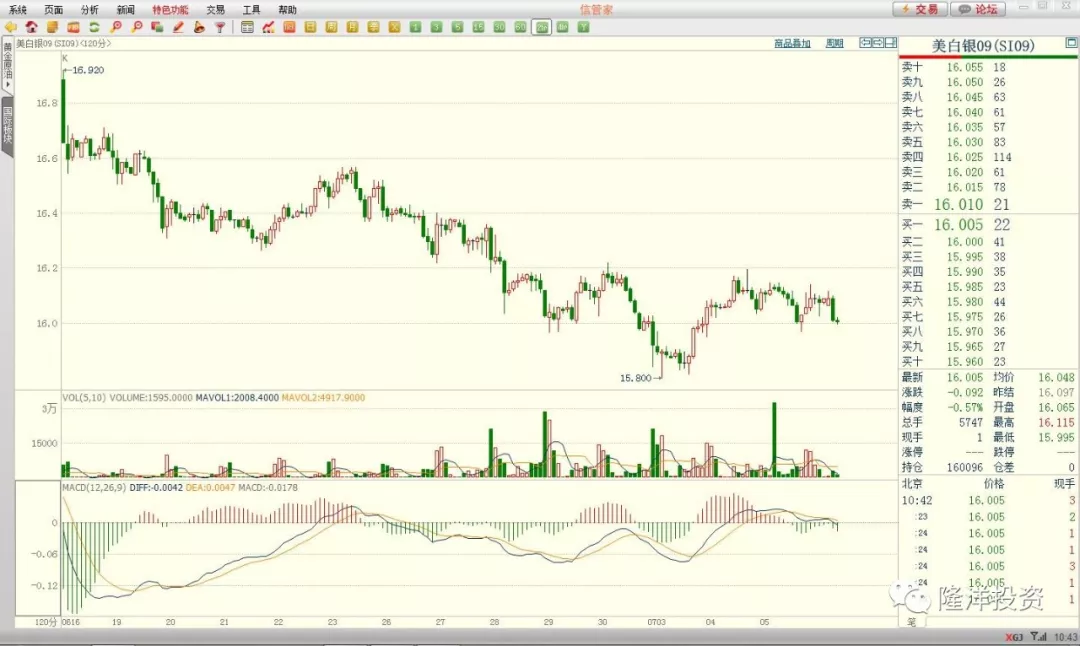This screenshot has height=646, width=1080.
Task: Click the 周期 link above chart
Action: [834, 43]
